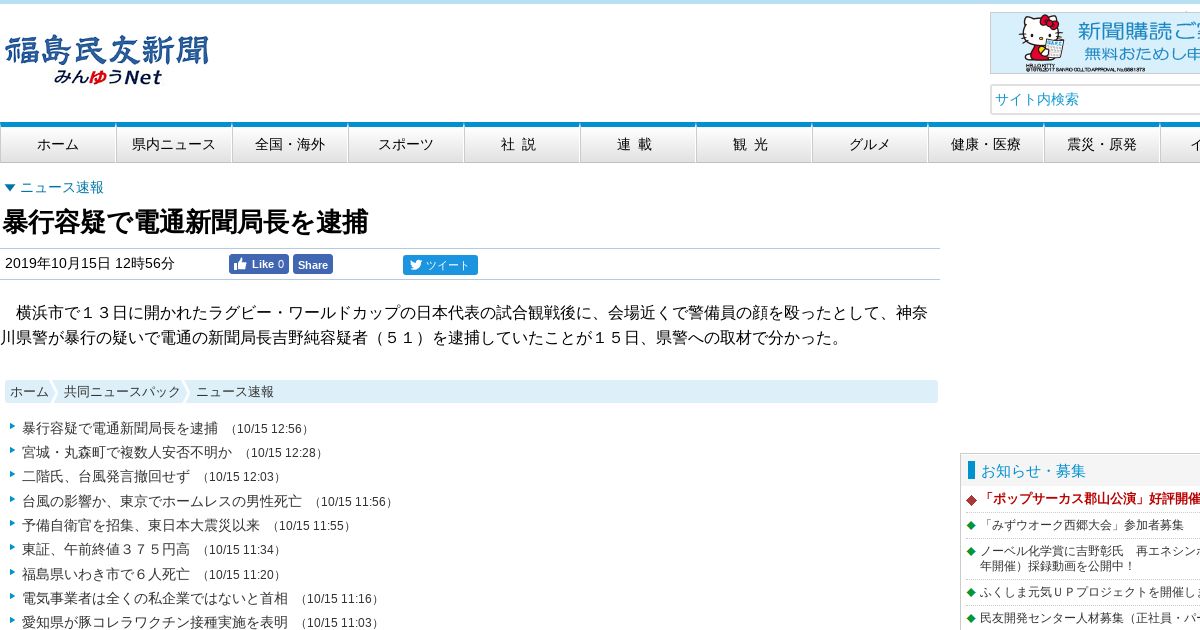Open the 県内ニュース menu

coord(174,144)
